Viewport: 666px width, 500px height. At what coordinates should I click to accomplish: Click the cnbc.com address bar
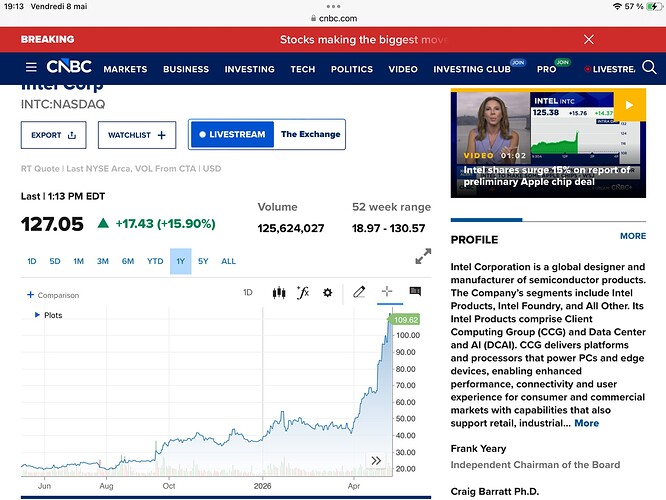pyautogui.click(x=334, y=18)
